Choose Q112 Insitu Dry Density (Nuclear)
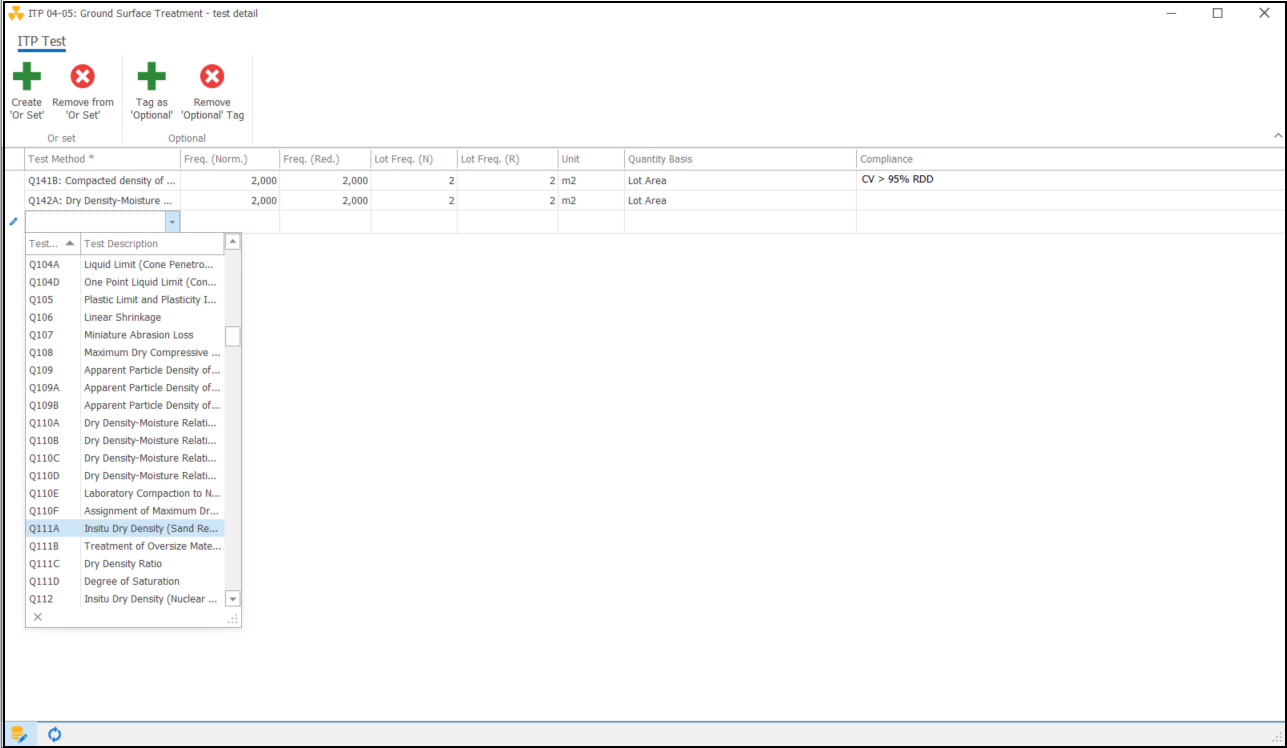Screen dimensions: 1287x748 (125, 599)
